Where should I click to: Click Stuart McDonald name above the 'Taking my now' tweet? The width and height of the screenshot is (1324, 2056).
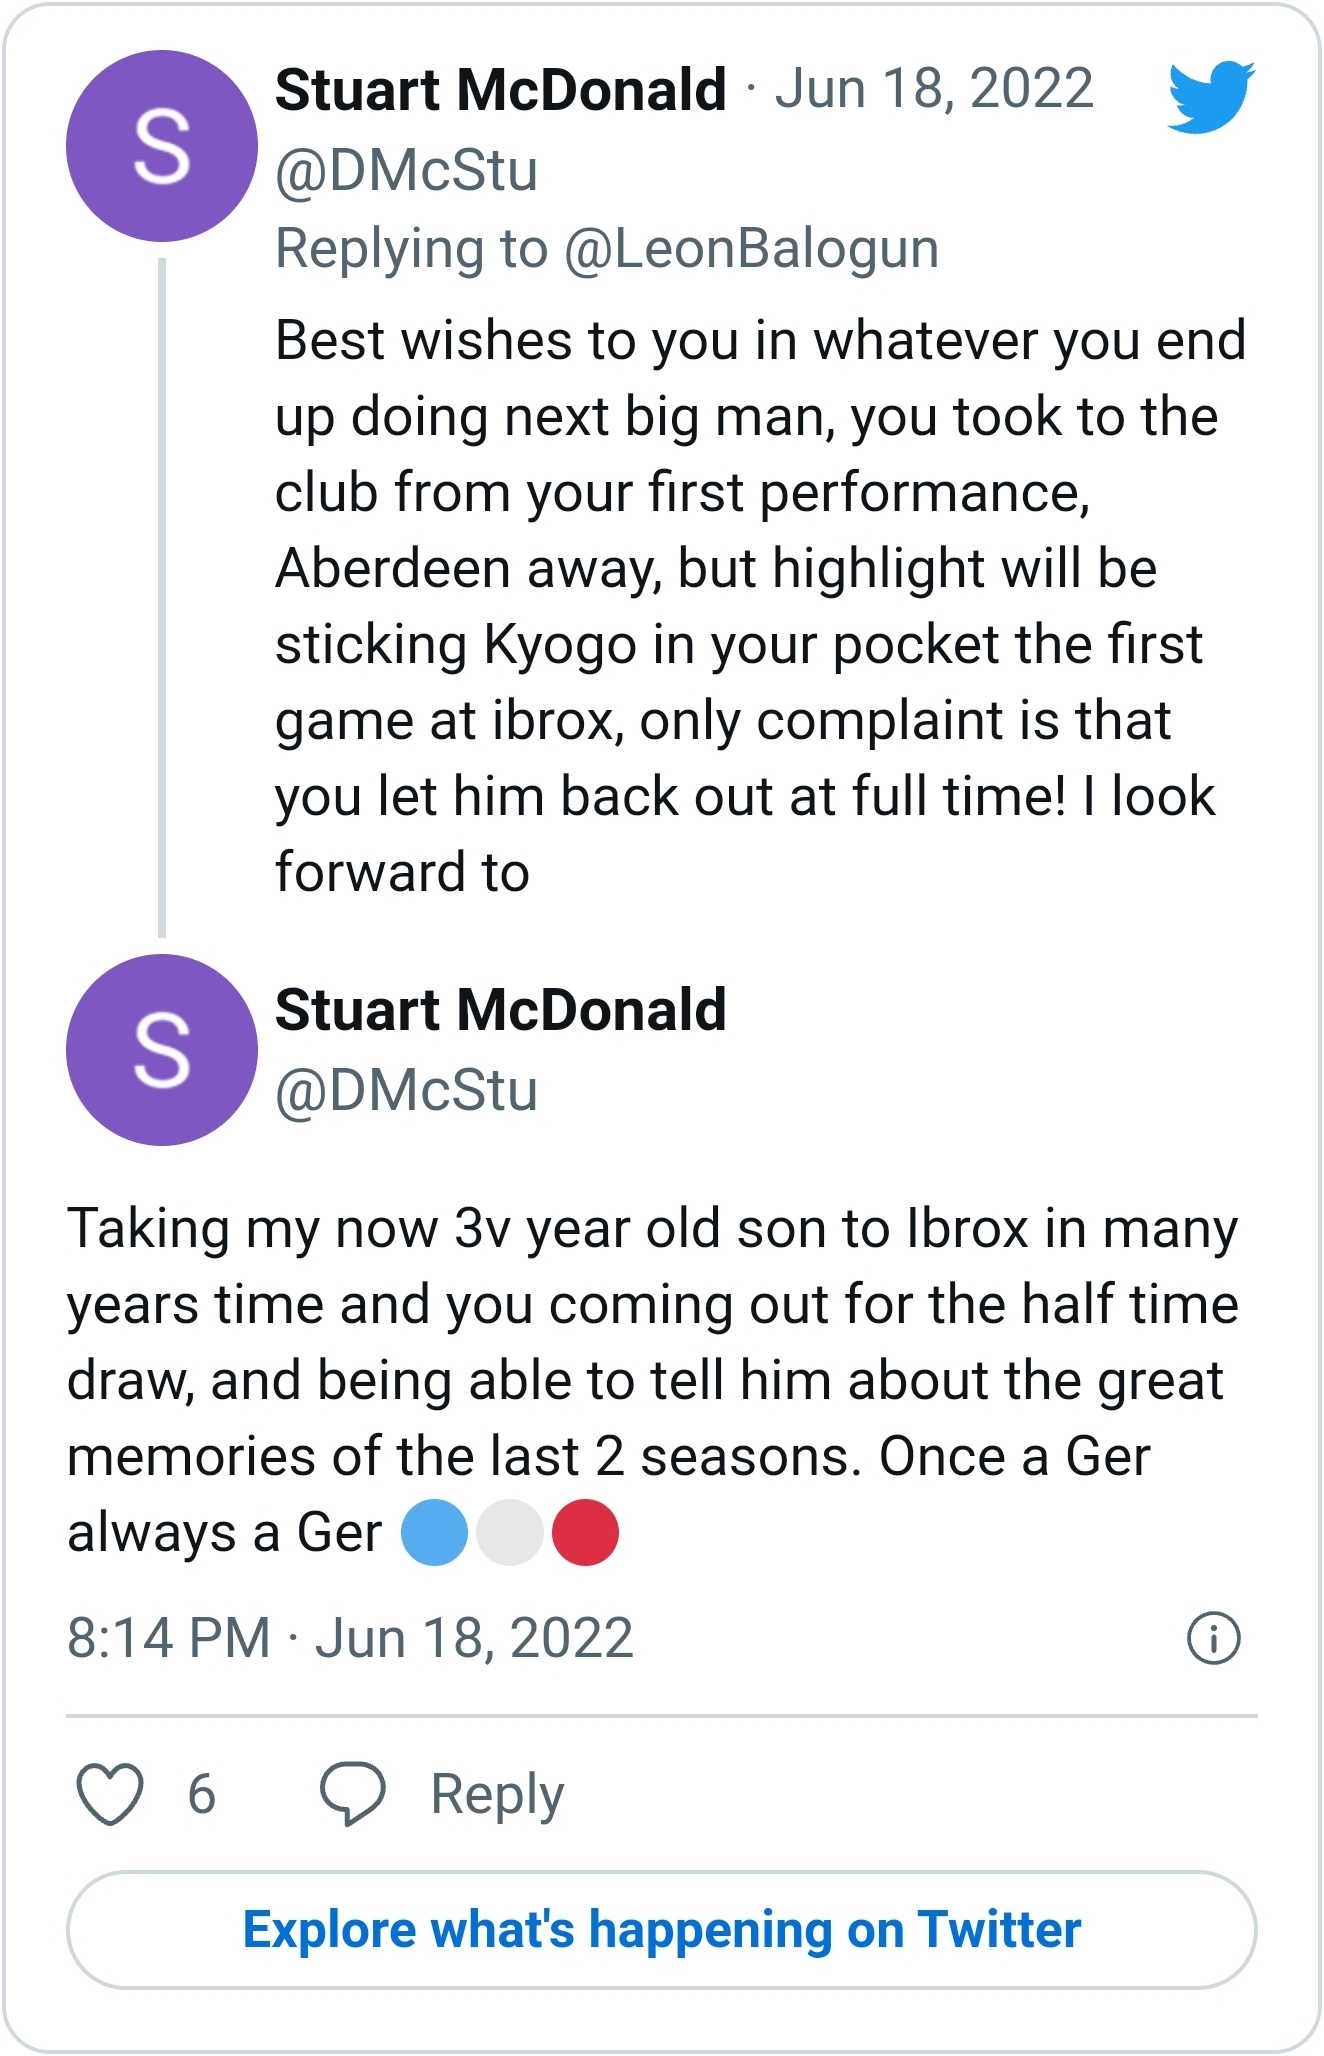500,1010
